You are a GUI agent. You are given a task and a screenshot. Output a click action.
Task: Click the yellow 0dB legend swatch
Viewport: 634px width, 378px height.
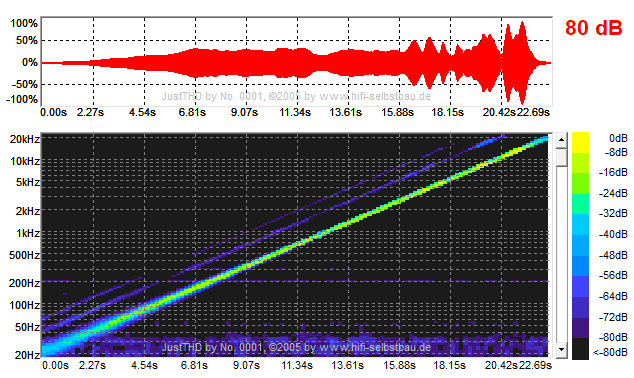pyautogui.click(x=580, y=142)
